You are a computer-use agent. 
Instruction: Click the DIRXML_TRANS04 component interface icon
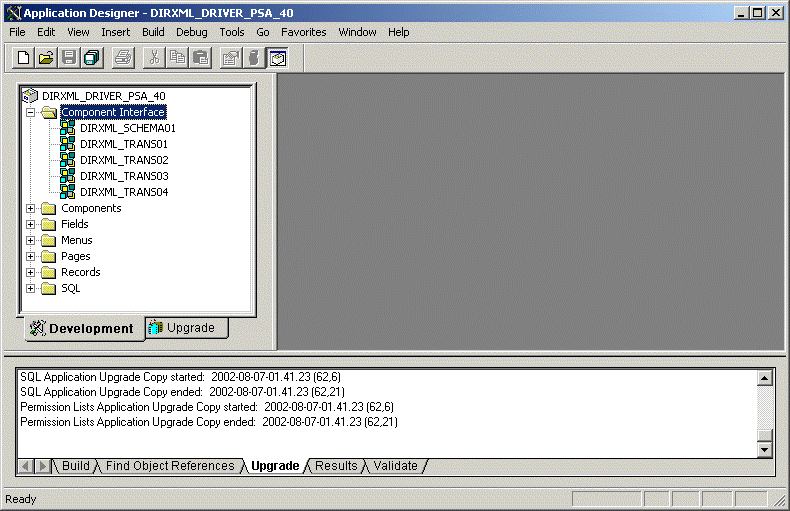68,192
